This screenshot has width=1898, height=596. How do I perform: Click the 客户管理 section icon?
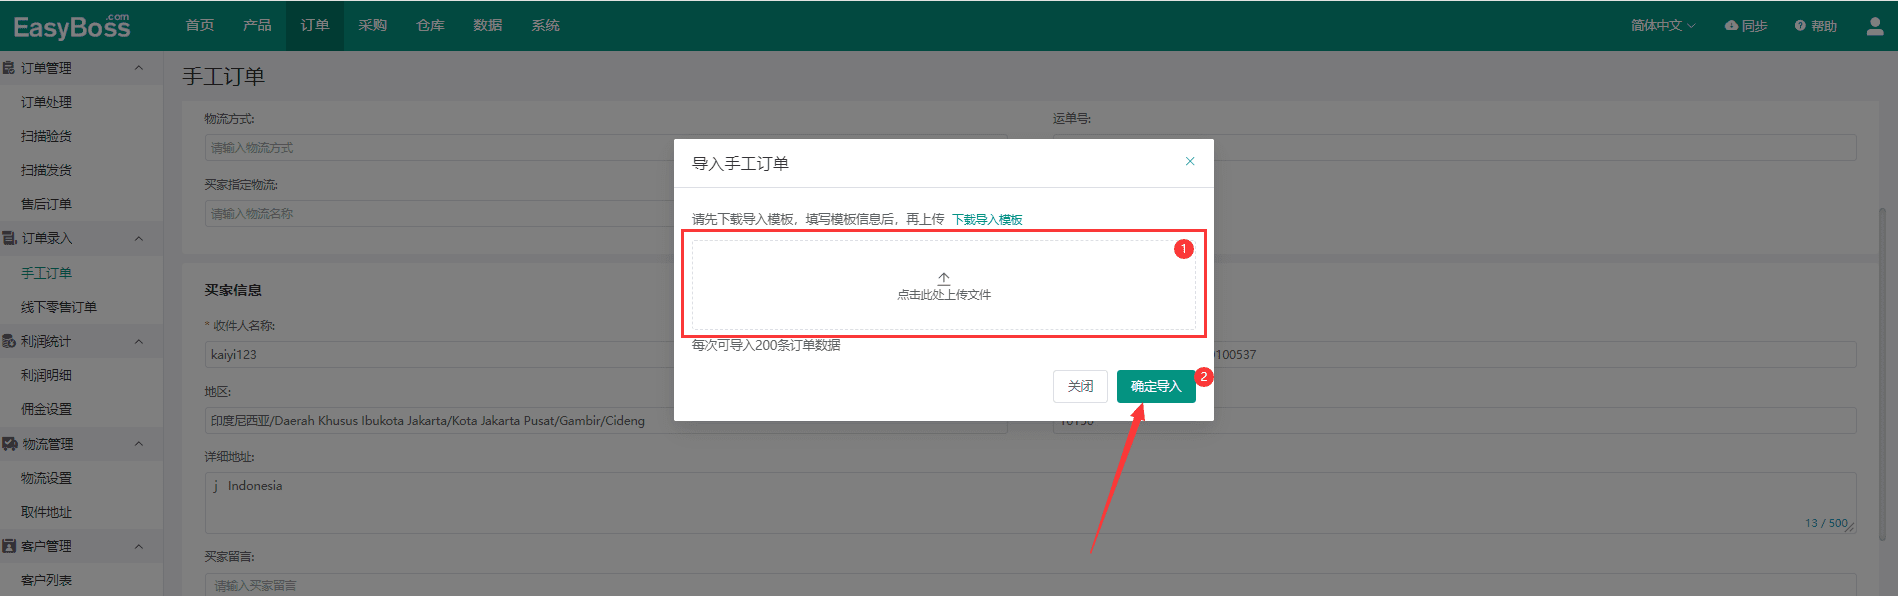coord(9,546)
